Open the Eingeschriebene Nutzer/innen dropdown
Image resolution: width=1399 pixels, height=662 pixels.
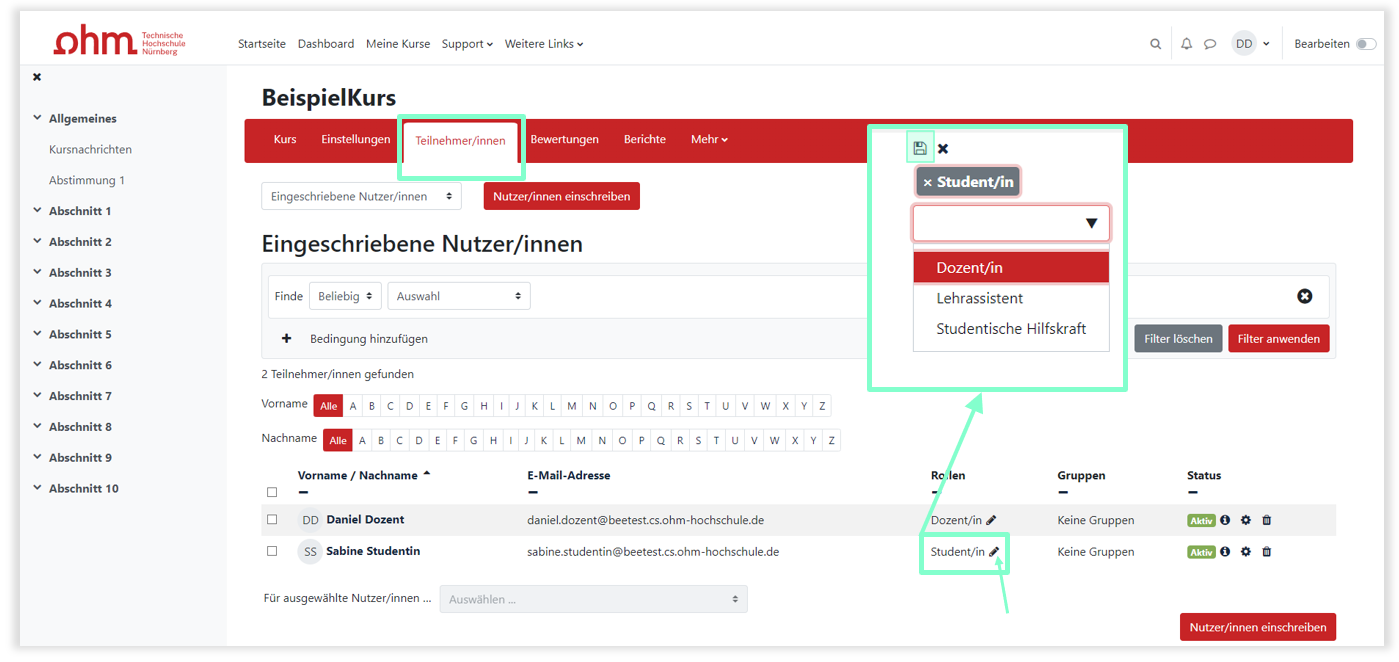(361, 197)
